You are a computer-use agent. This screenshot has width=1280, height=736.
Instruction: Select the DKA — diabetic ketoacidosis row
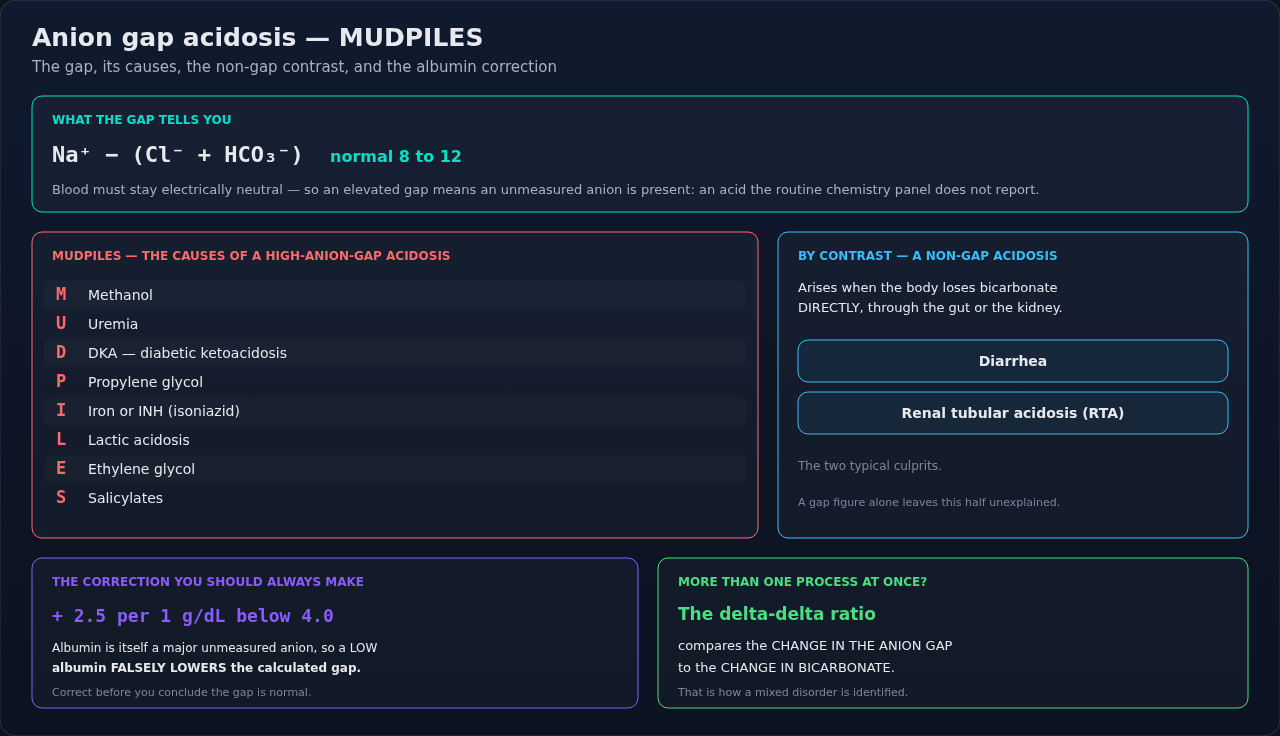click(395, 353)
